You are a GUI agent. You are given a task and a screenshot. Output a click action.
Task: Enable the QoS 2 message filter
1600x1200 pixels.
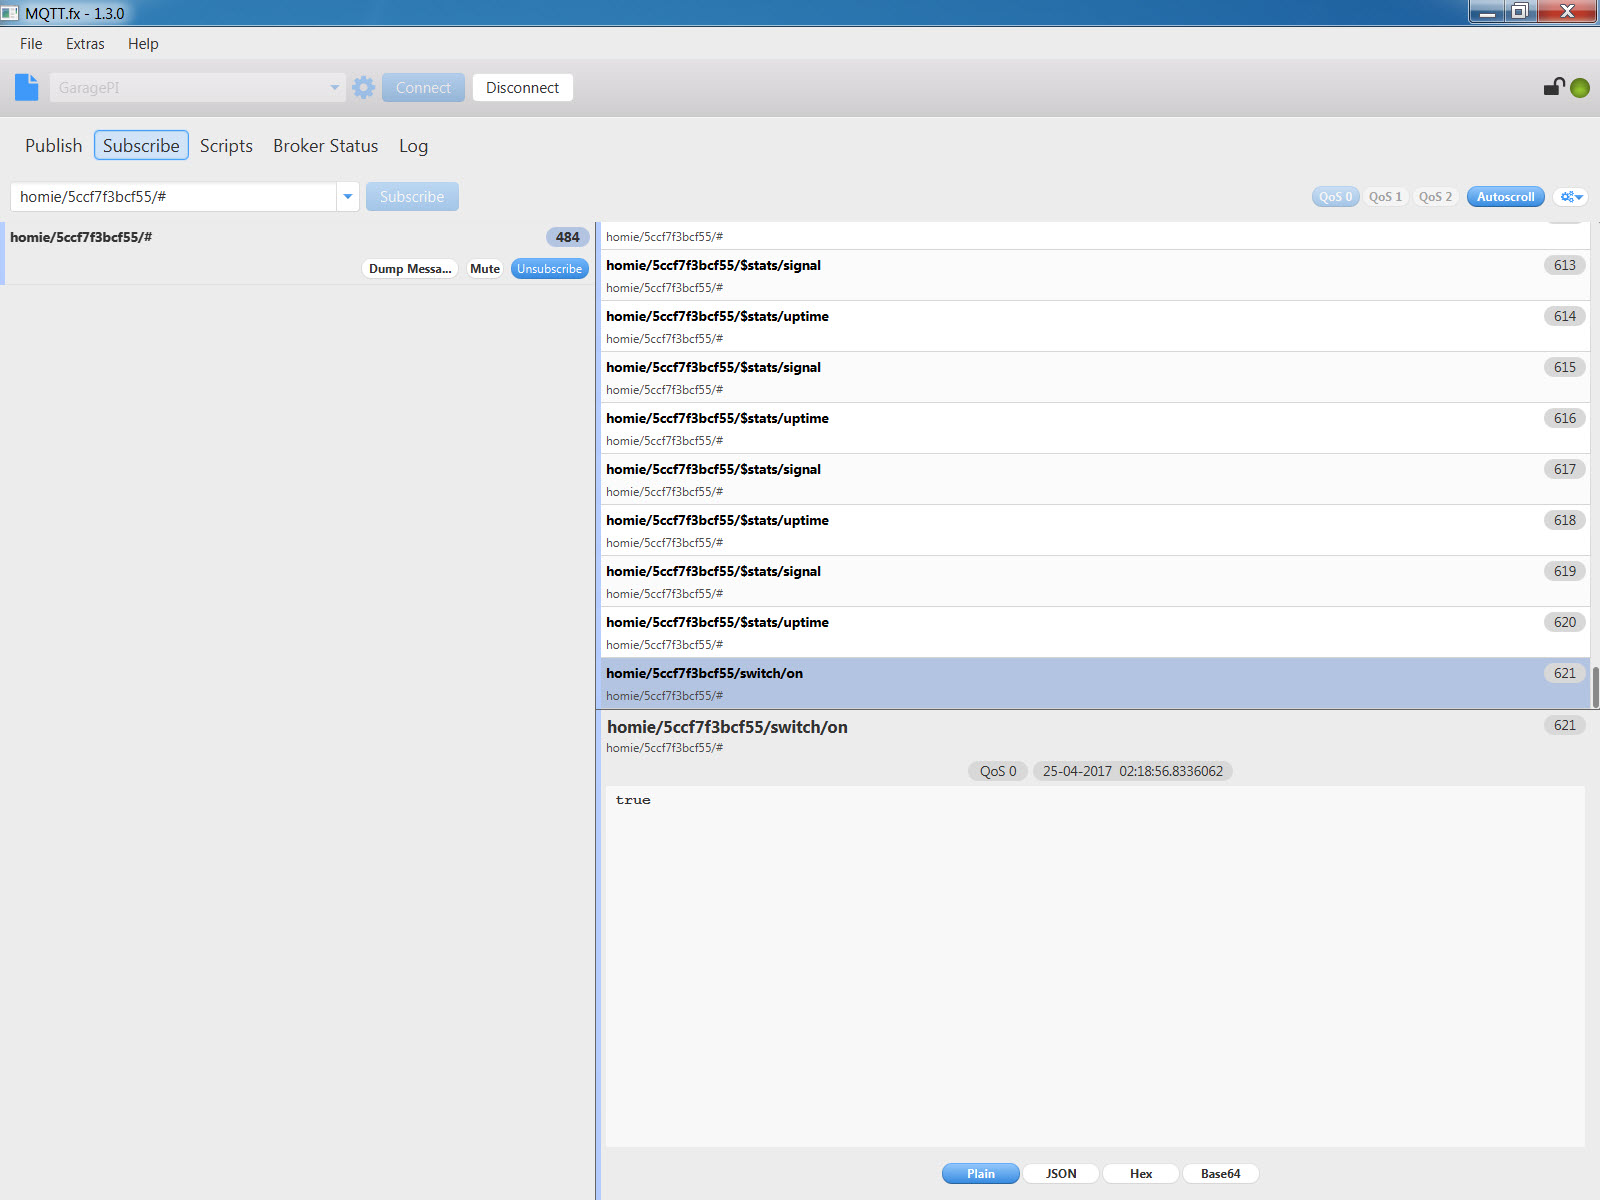coord(1435,196)
